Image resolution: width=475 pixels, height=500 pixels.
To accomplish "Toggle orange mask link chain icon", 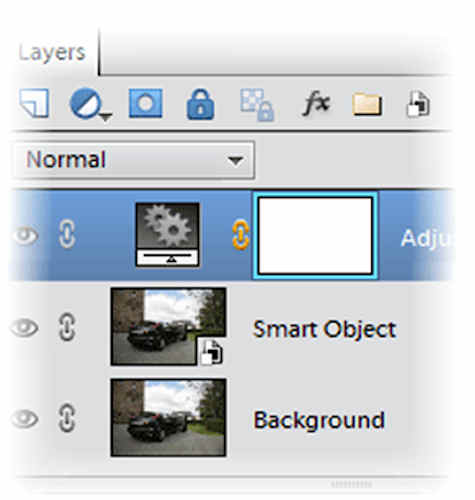I will [241, 235].
